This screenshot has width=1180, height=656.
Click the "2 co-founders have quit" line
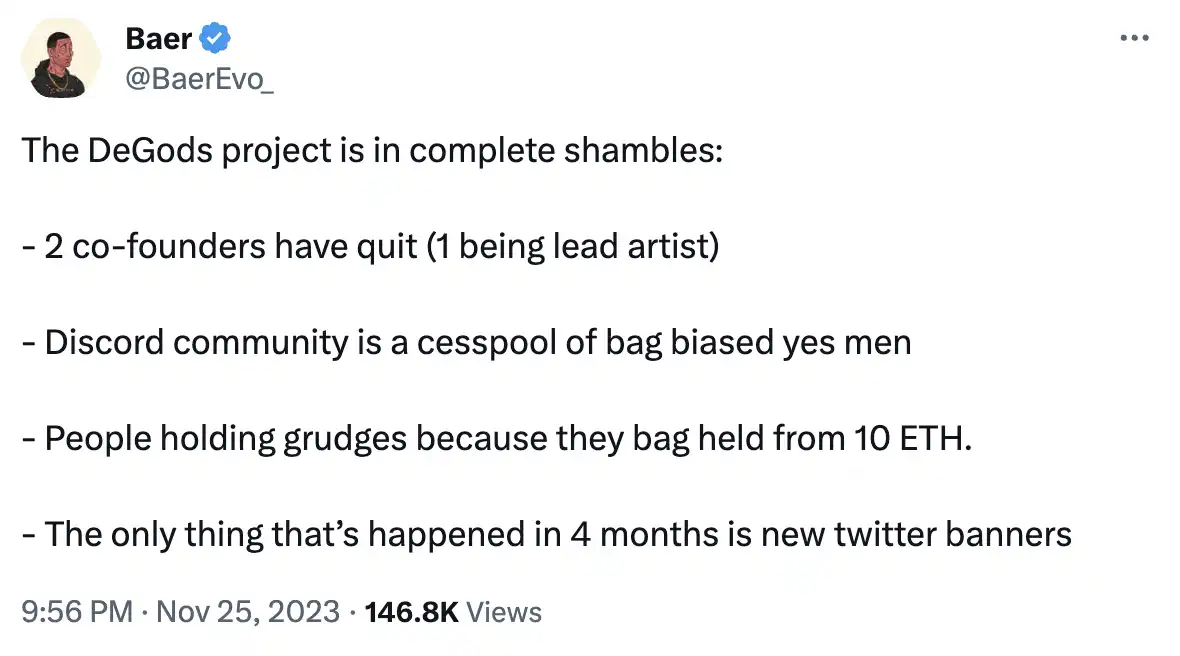(x=370, y=247)
